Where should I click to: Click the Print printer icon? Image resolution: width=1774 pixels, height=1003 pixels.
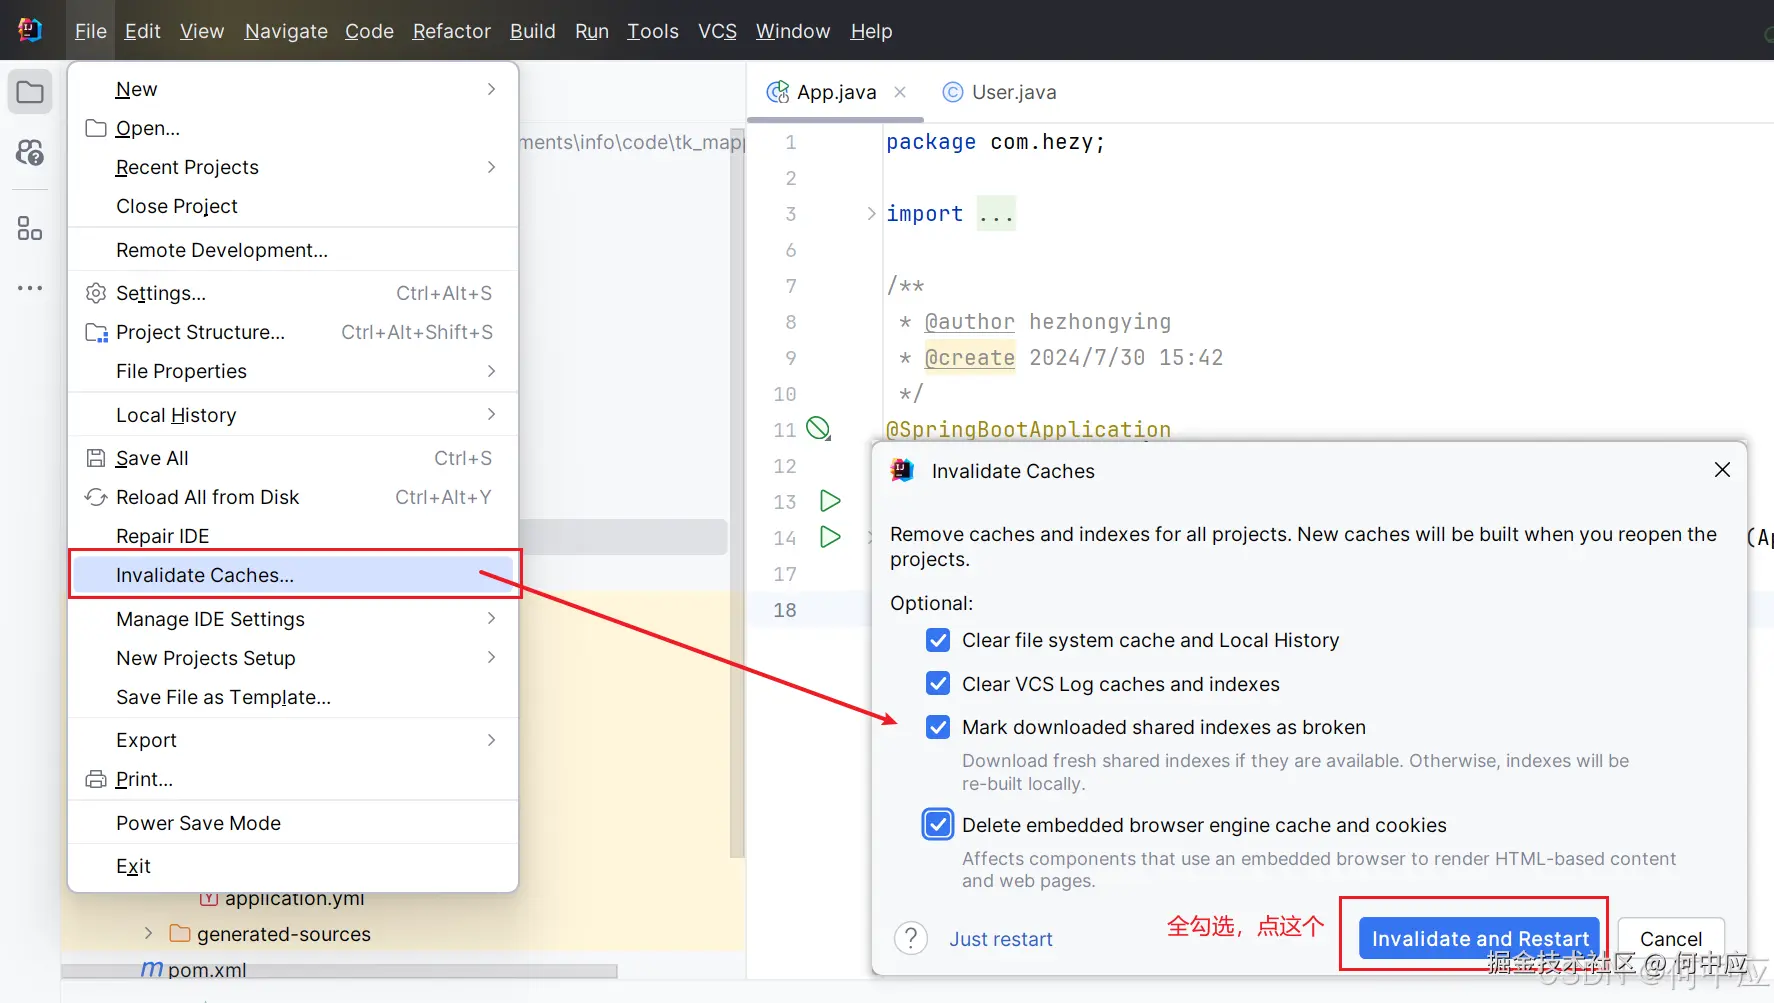coord(96,779)
